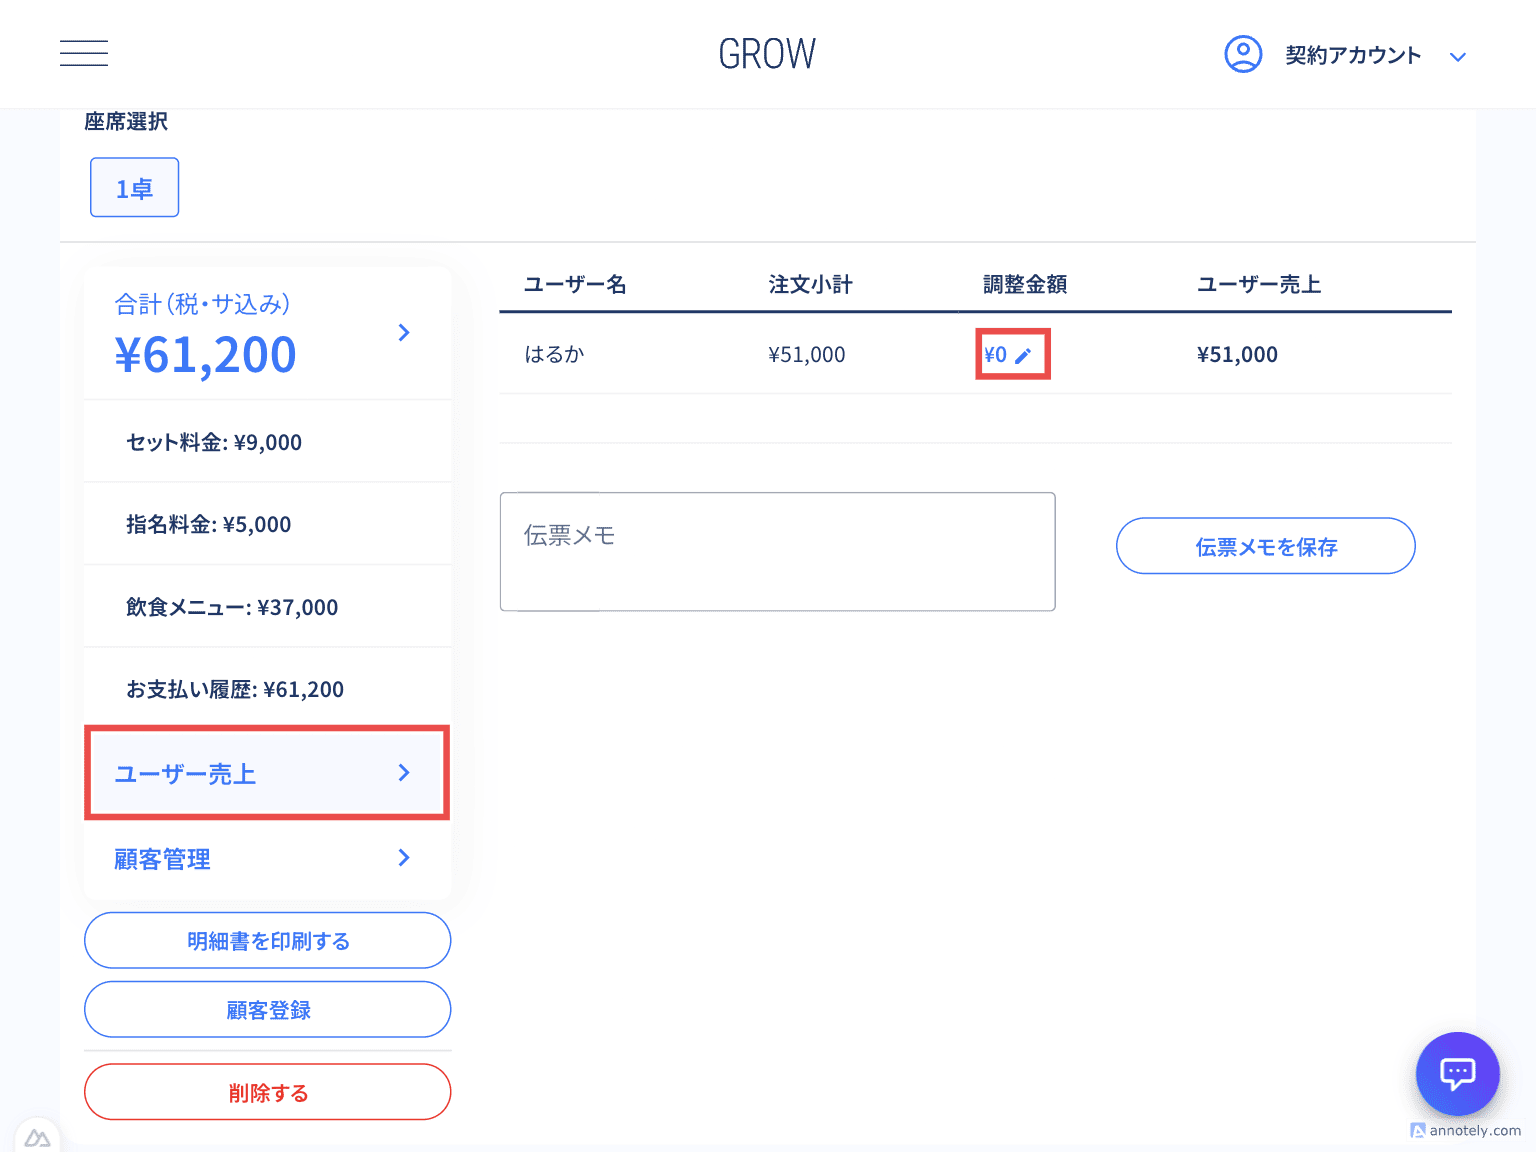
Task: Click the 明細書を印刷する button
Action: (x=267, y=940)
